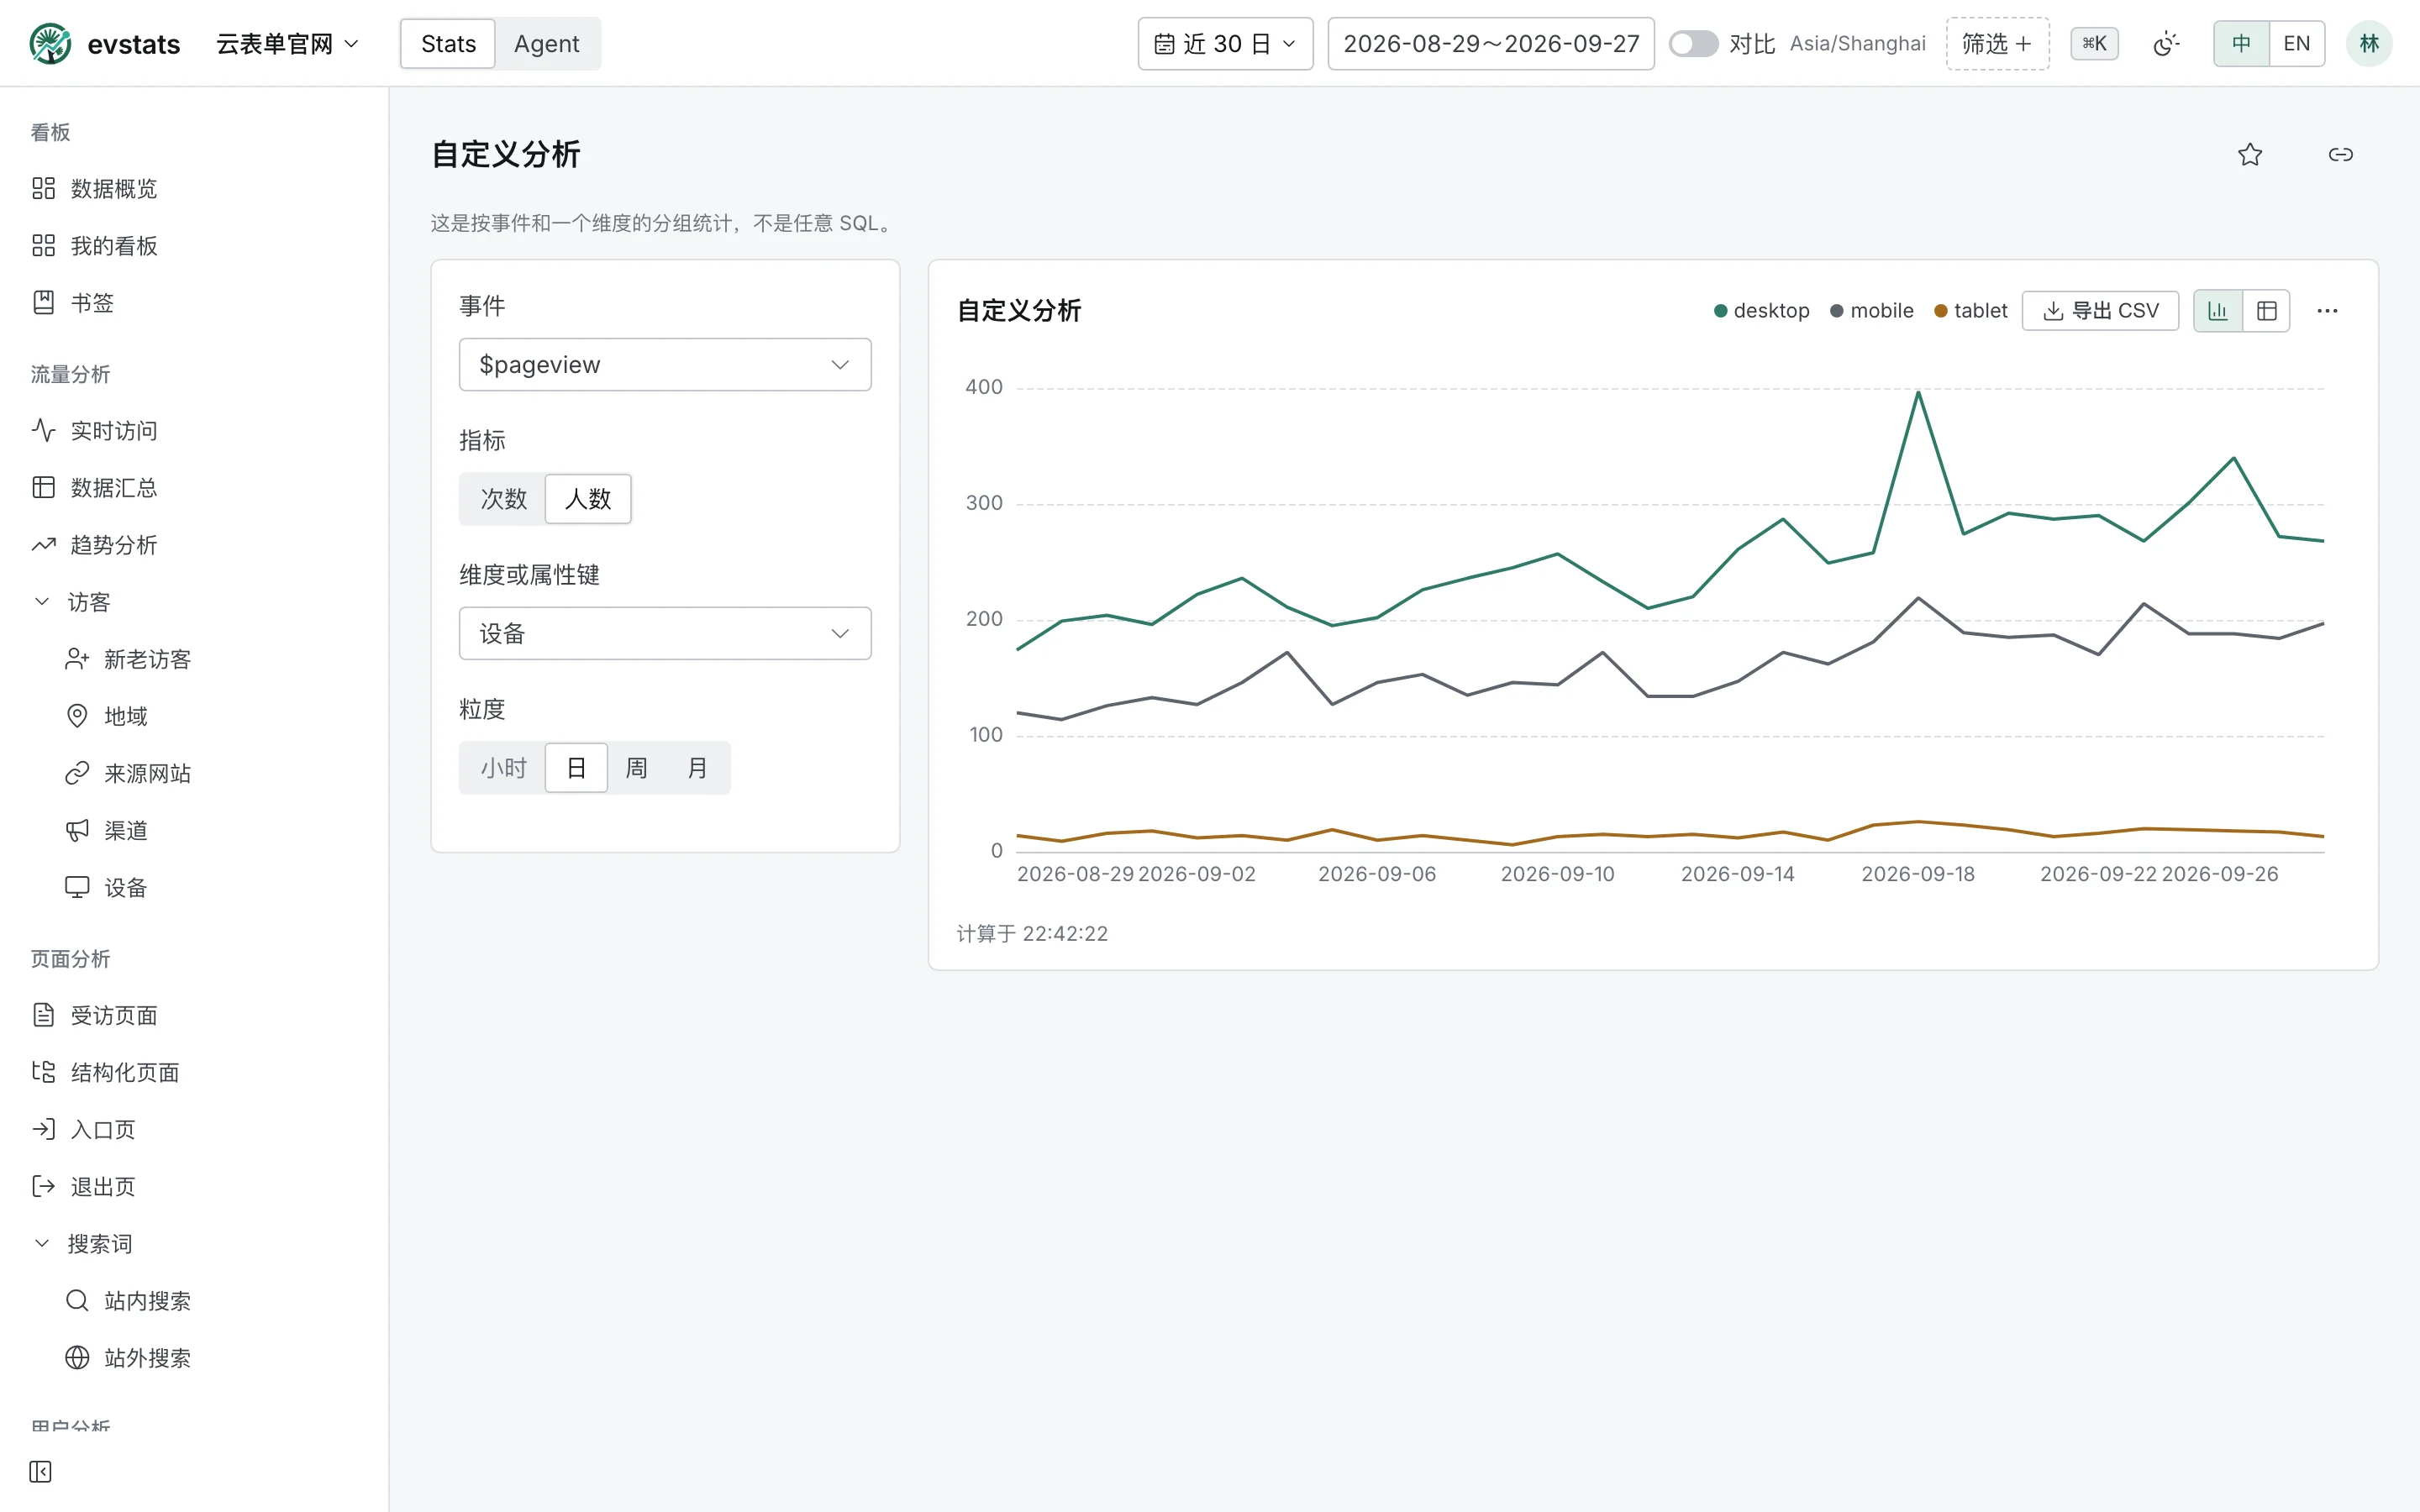Set granularity to 月
This screenshot has width=2420, height=1512.
pyautogui.click(x=698, y=768)
